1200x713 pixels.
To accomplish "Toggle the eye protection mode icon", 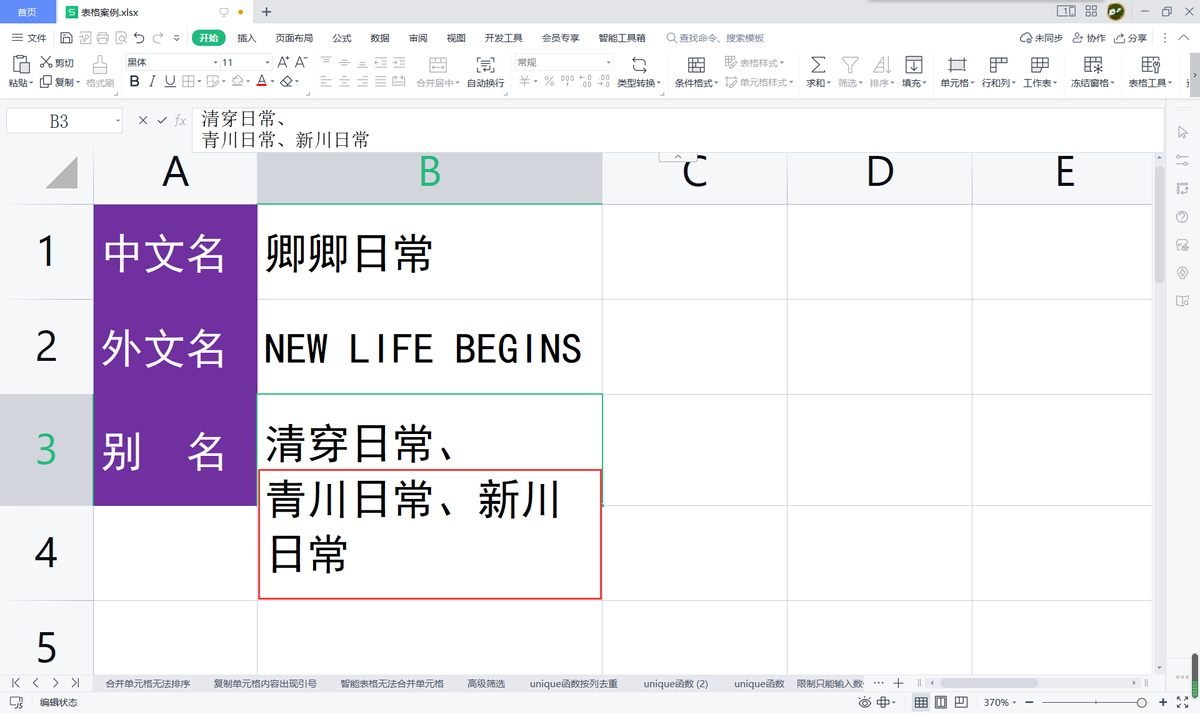I will tap(865, 702).
